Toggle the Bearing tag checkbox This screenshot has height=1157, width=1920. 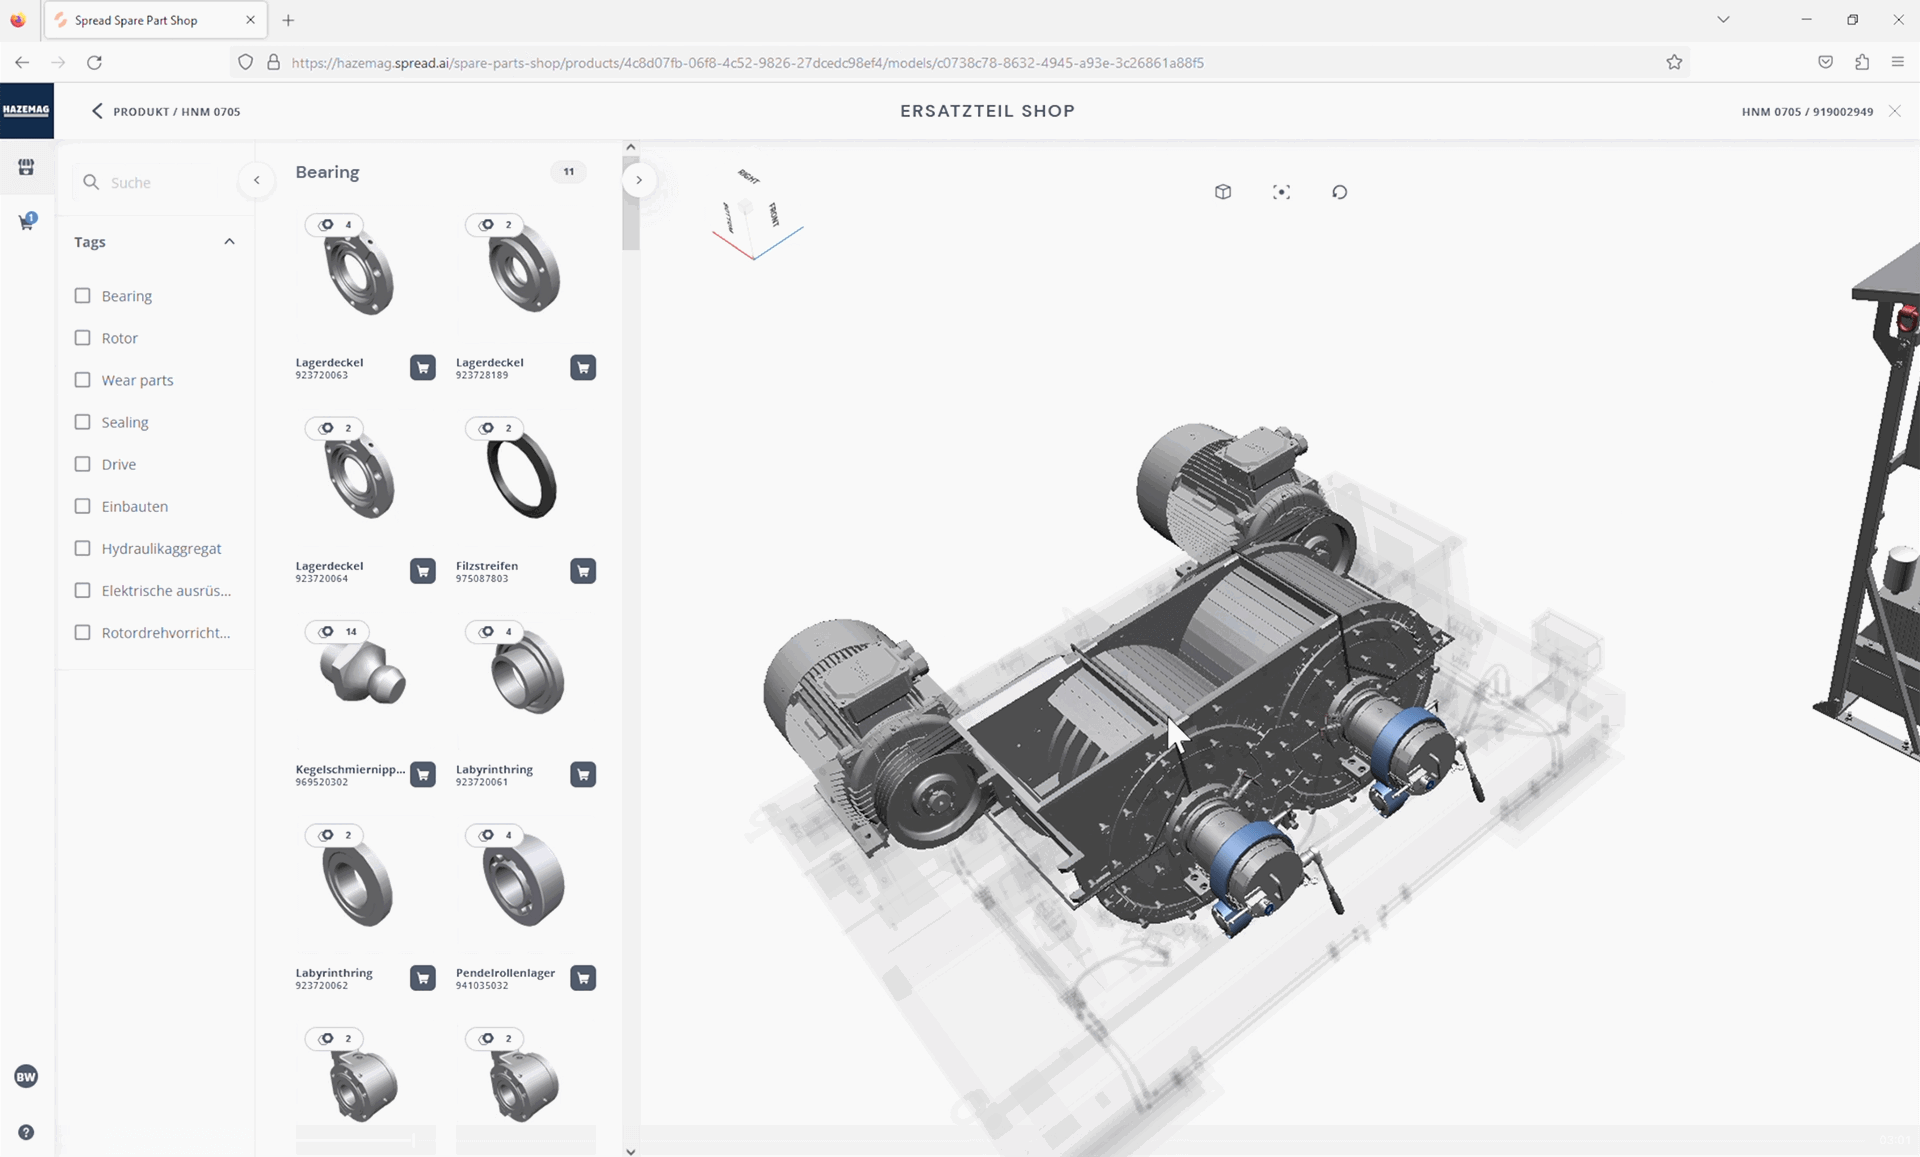(83, 296)
